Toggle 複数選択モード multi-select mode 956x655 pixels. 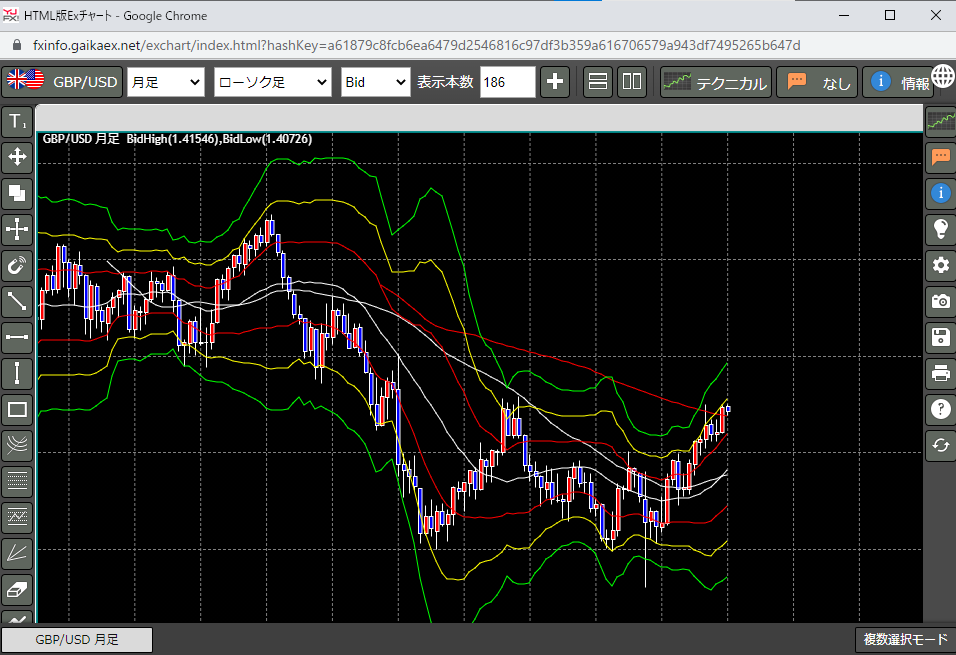[x=905, y=640]
